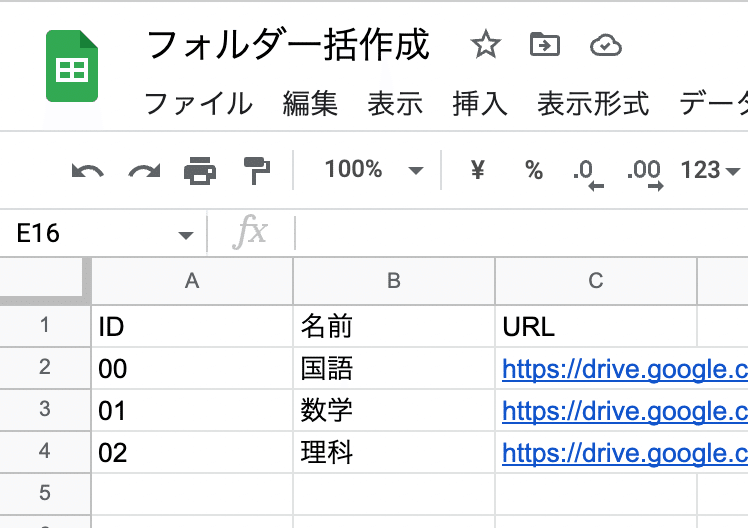
Task: Click the E16 name box field
Action: coord(104,234)
